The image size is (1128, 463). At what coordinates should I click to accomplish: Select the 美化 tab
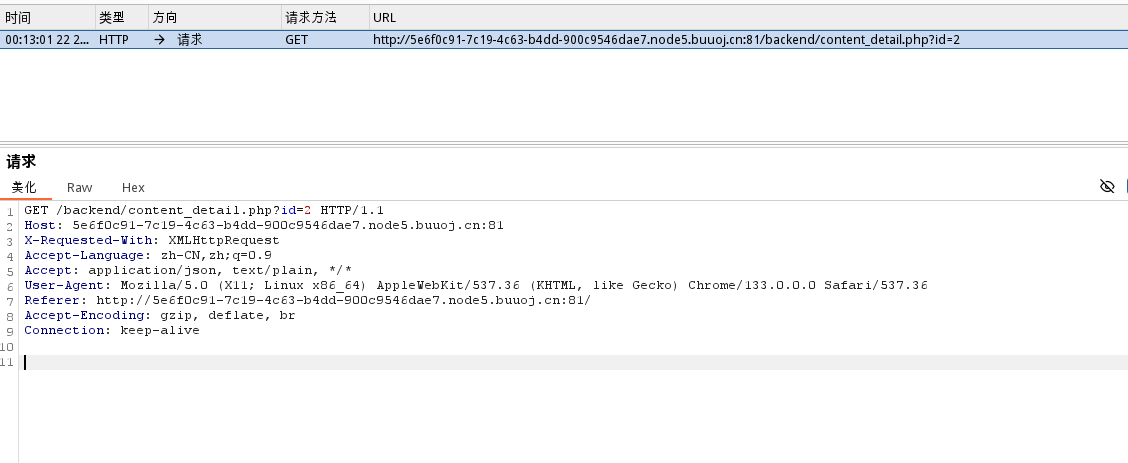24,188
